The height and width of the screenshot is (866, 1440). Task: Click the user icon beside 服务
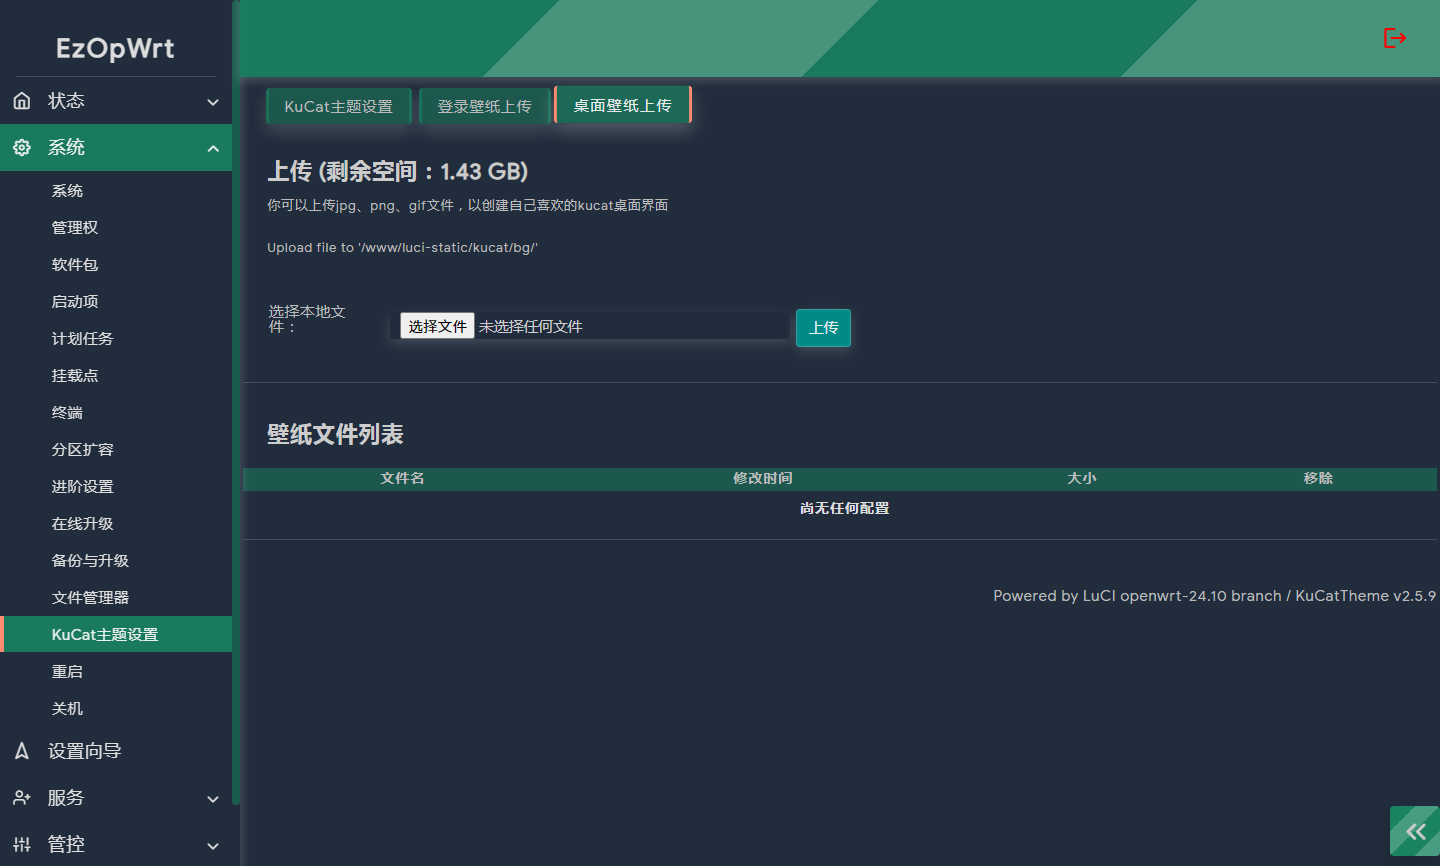pyautogui.click(x=22, y=798)
